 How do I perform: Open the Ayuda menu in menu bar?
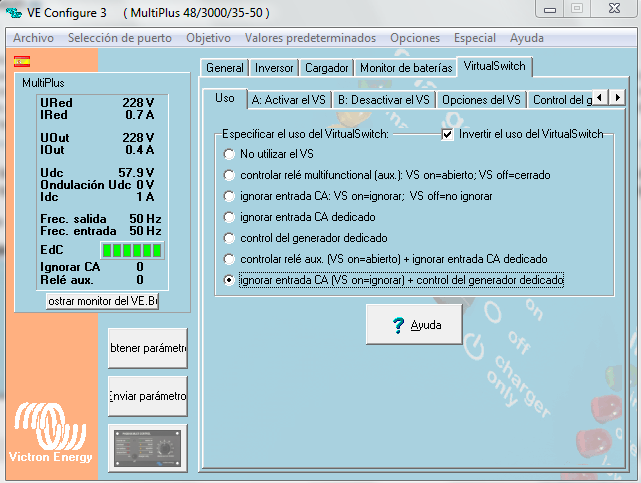[527, 38]
